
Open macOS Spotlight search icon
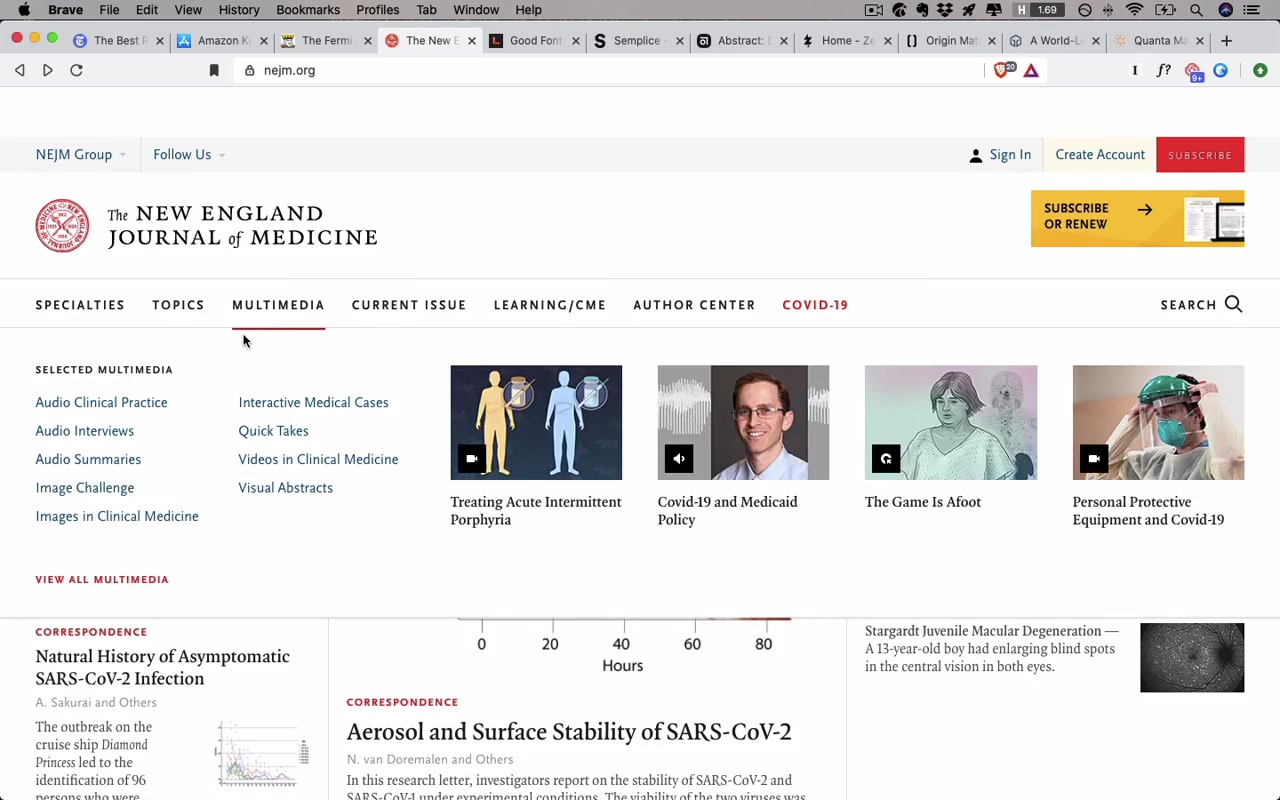1196,10
